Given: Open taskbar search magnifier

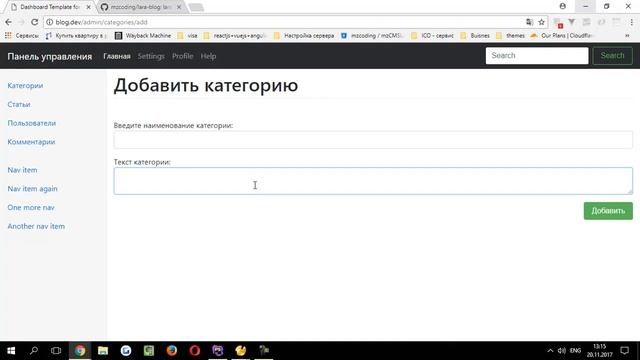Looking at the screenshot, I should 34,351.
